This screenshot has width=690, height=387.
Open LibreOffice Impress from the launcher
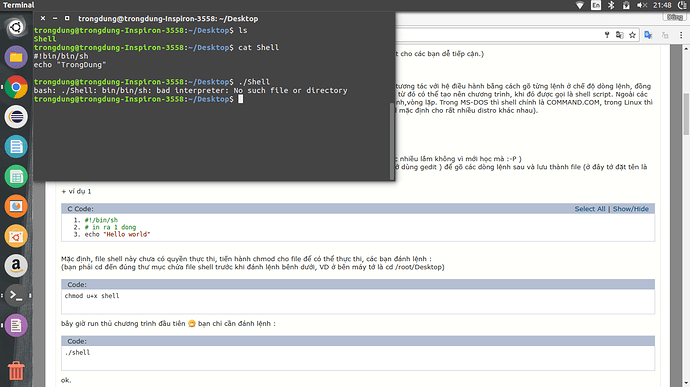pos(16,206)
